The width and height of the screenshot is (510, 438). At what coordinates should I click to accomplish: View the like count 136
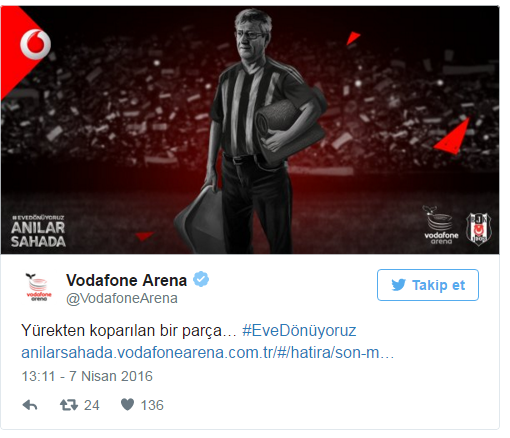152,405
